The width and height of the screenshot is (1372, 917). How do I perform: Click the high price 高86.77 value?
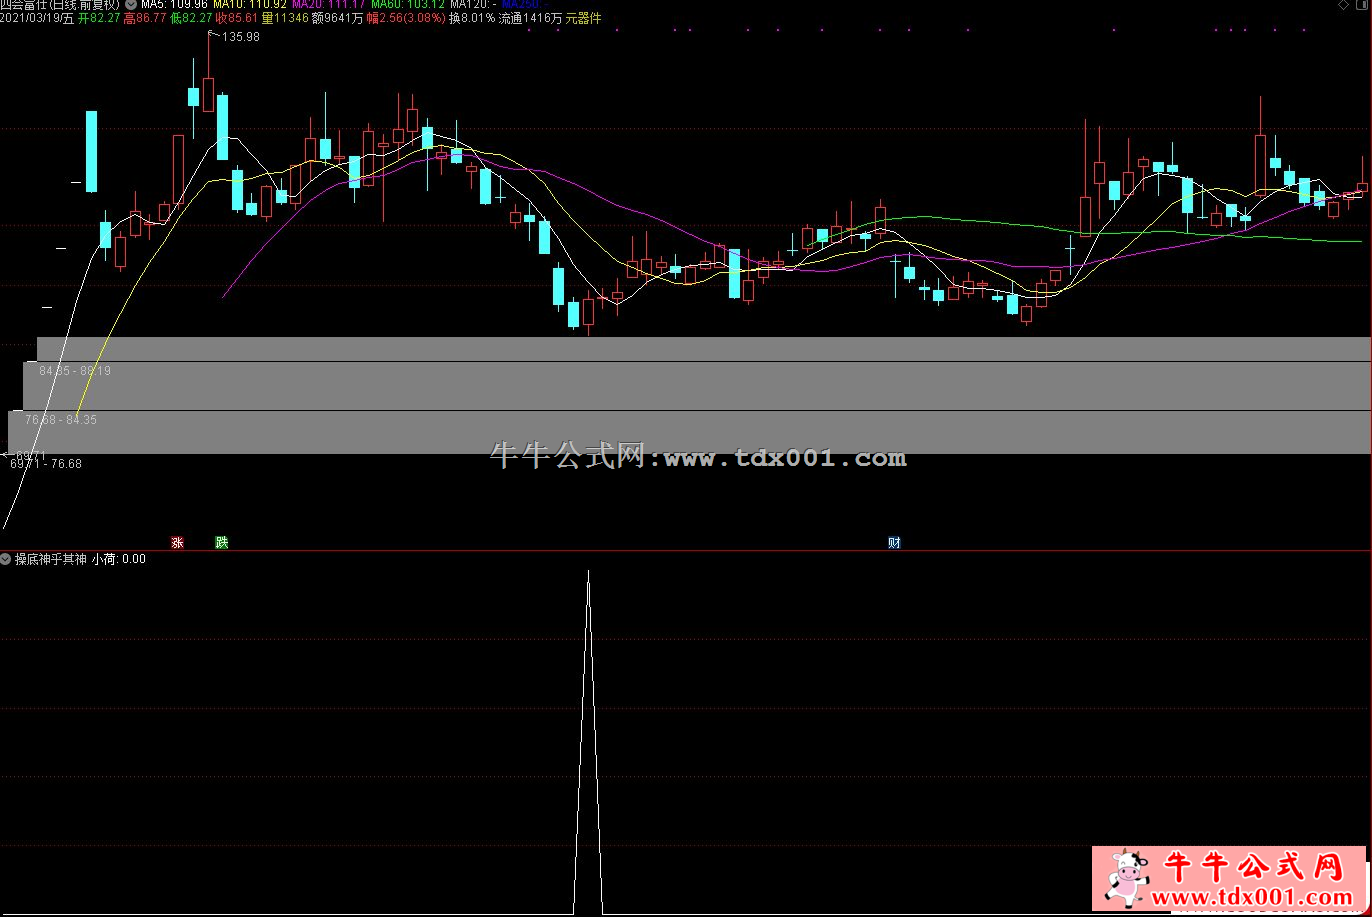145,18
